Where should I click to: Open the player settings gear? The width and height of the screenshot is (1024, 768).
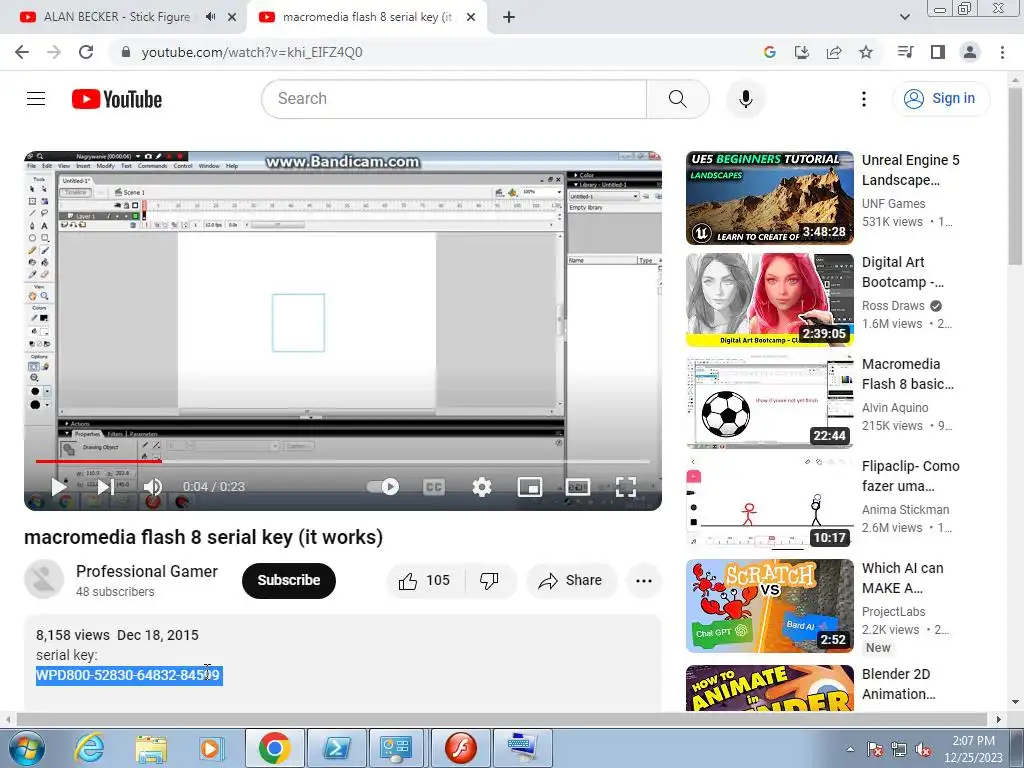click(482, 487)
